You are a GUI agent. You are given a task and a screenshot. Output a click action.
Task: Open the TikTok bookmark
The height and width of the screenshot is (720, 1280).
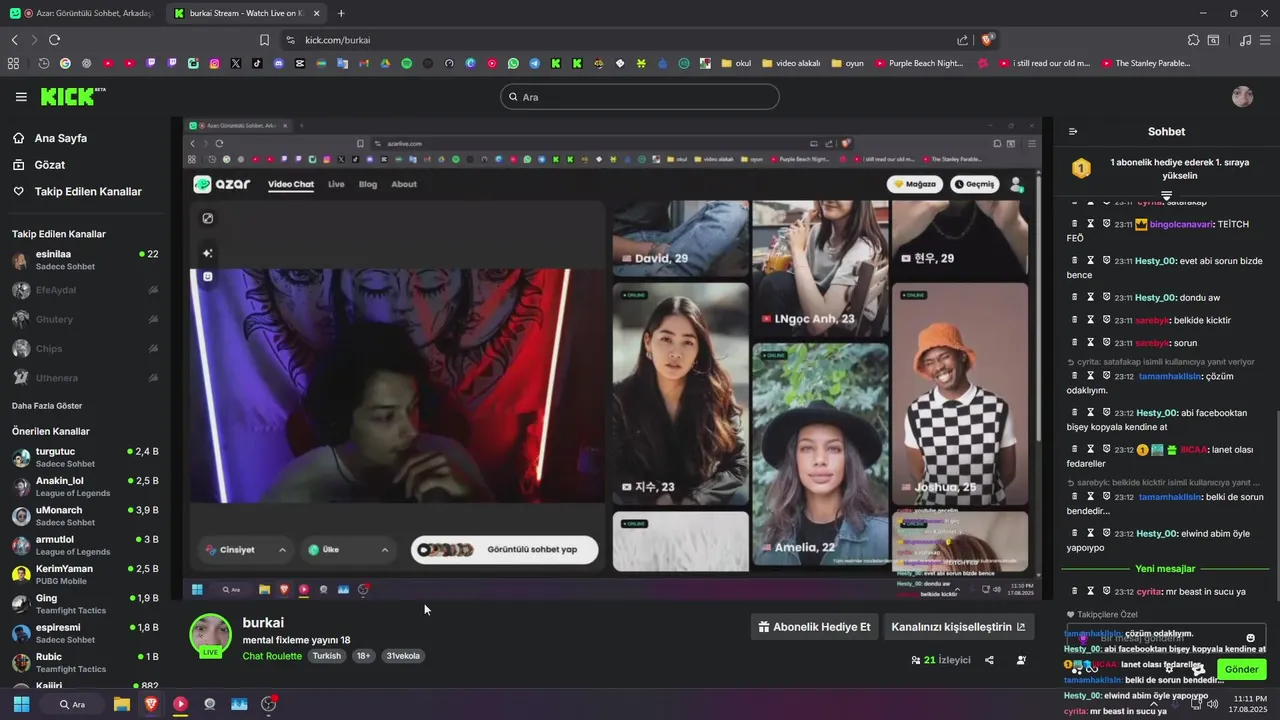(x=257, y=63)
